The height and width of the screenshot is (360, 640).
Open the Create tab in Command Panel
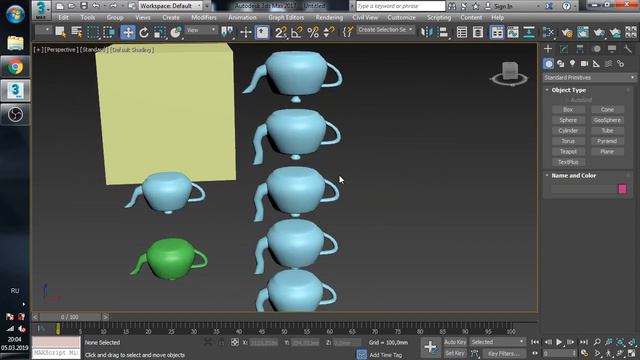coord(548,49)
